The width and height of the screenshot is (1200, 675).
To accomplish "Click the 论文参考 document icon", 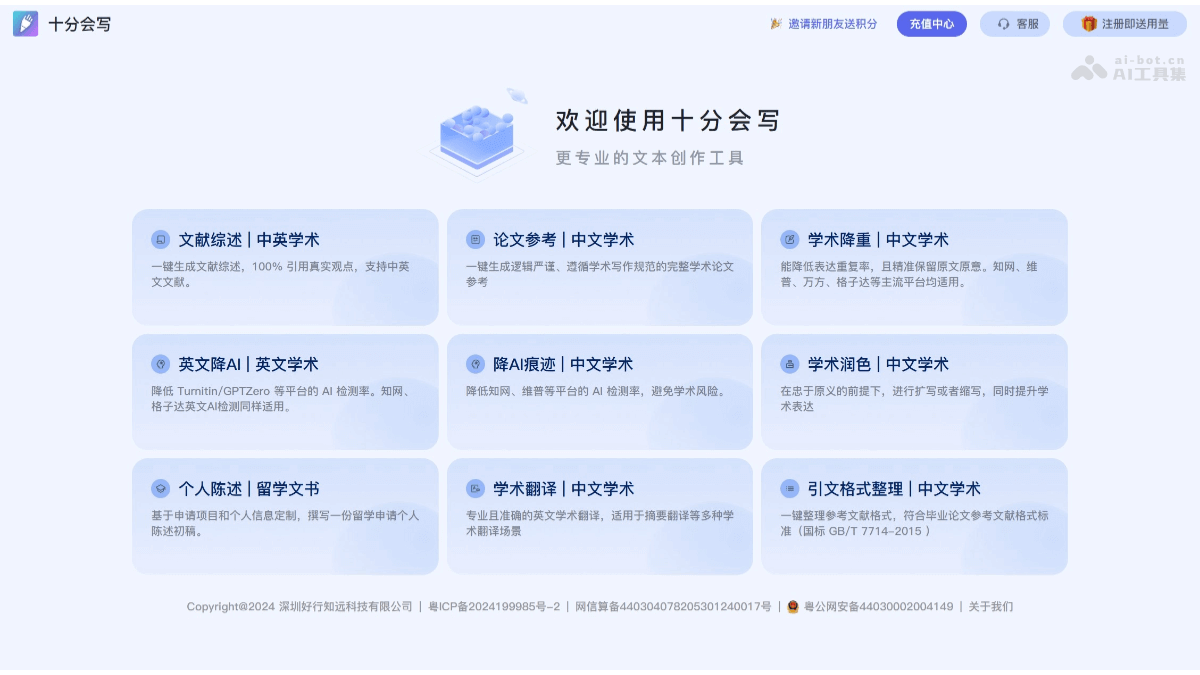I will point(475,239).
